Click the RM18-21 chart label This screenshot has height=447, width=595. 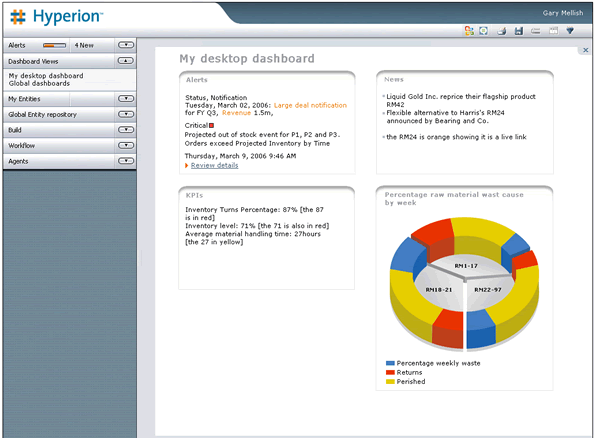coord(439,290)
